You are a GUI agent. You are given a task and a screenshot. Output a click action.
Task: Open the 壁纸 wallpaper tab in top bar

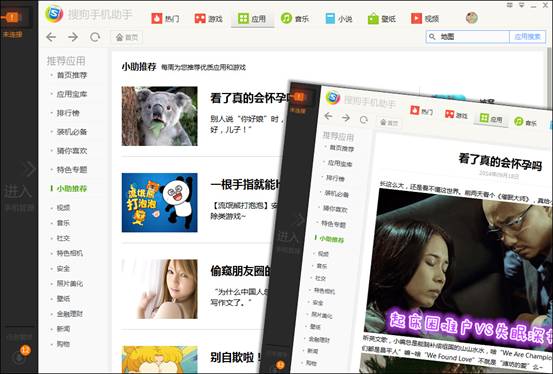(382, 18)
